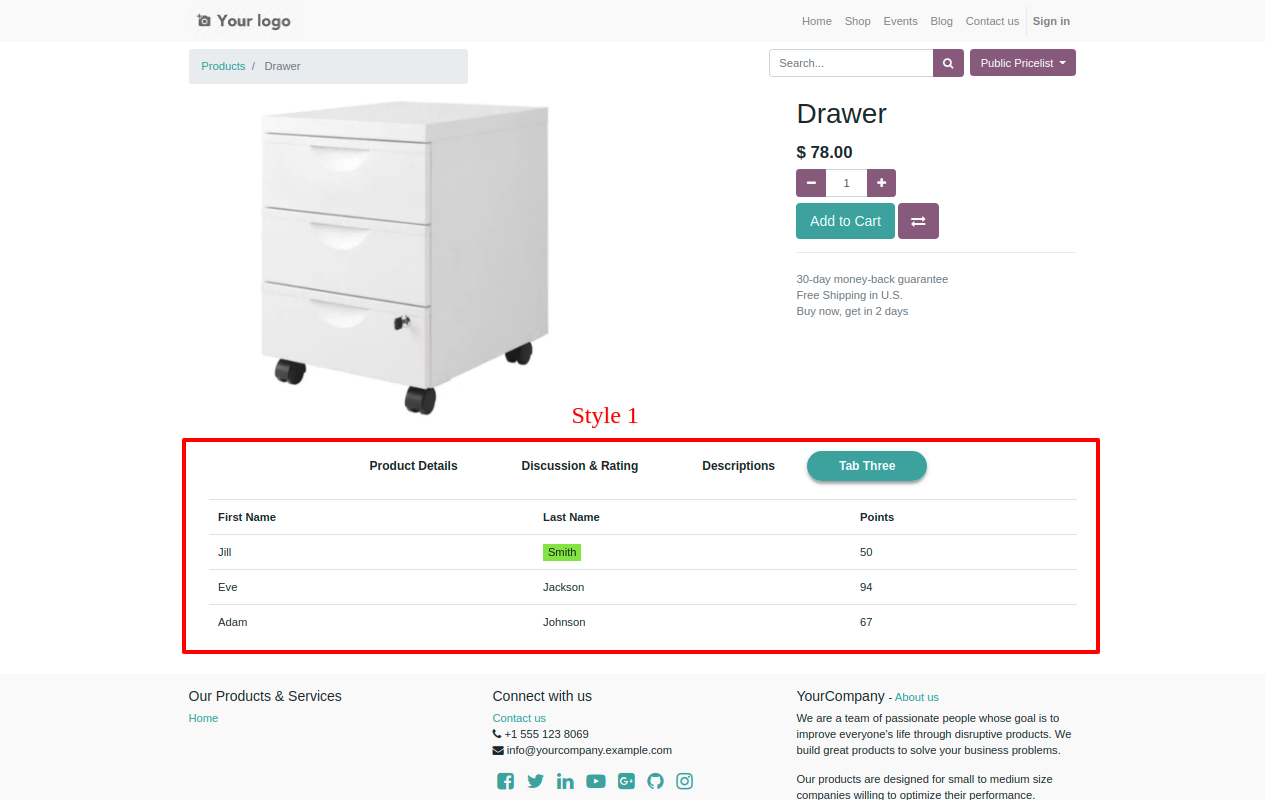Click the Adam table cell
The image size is (1265, 800).
233,622
